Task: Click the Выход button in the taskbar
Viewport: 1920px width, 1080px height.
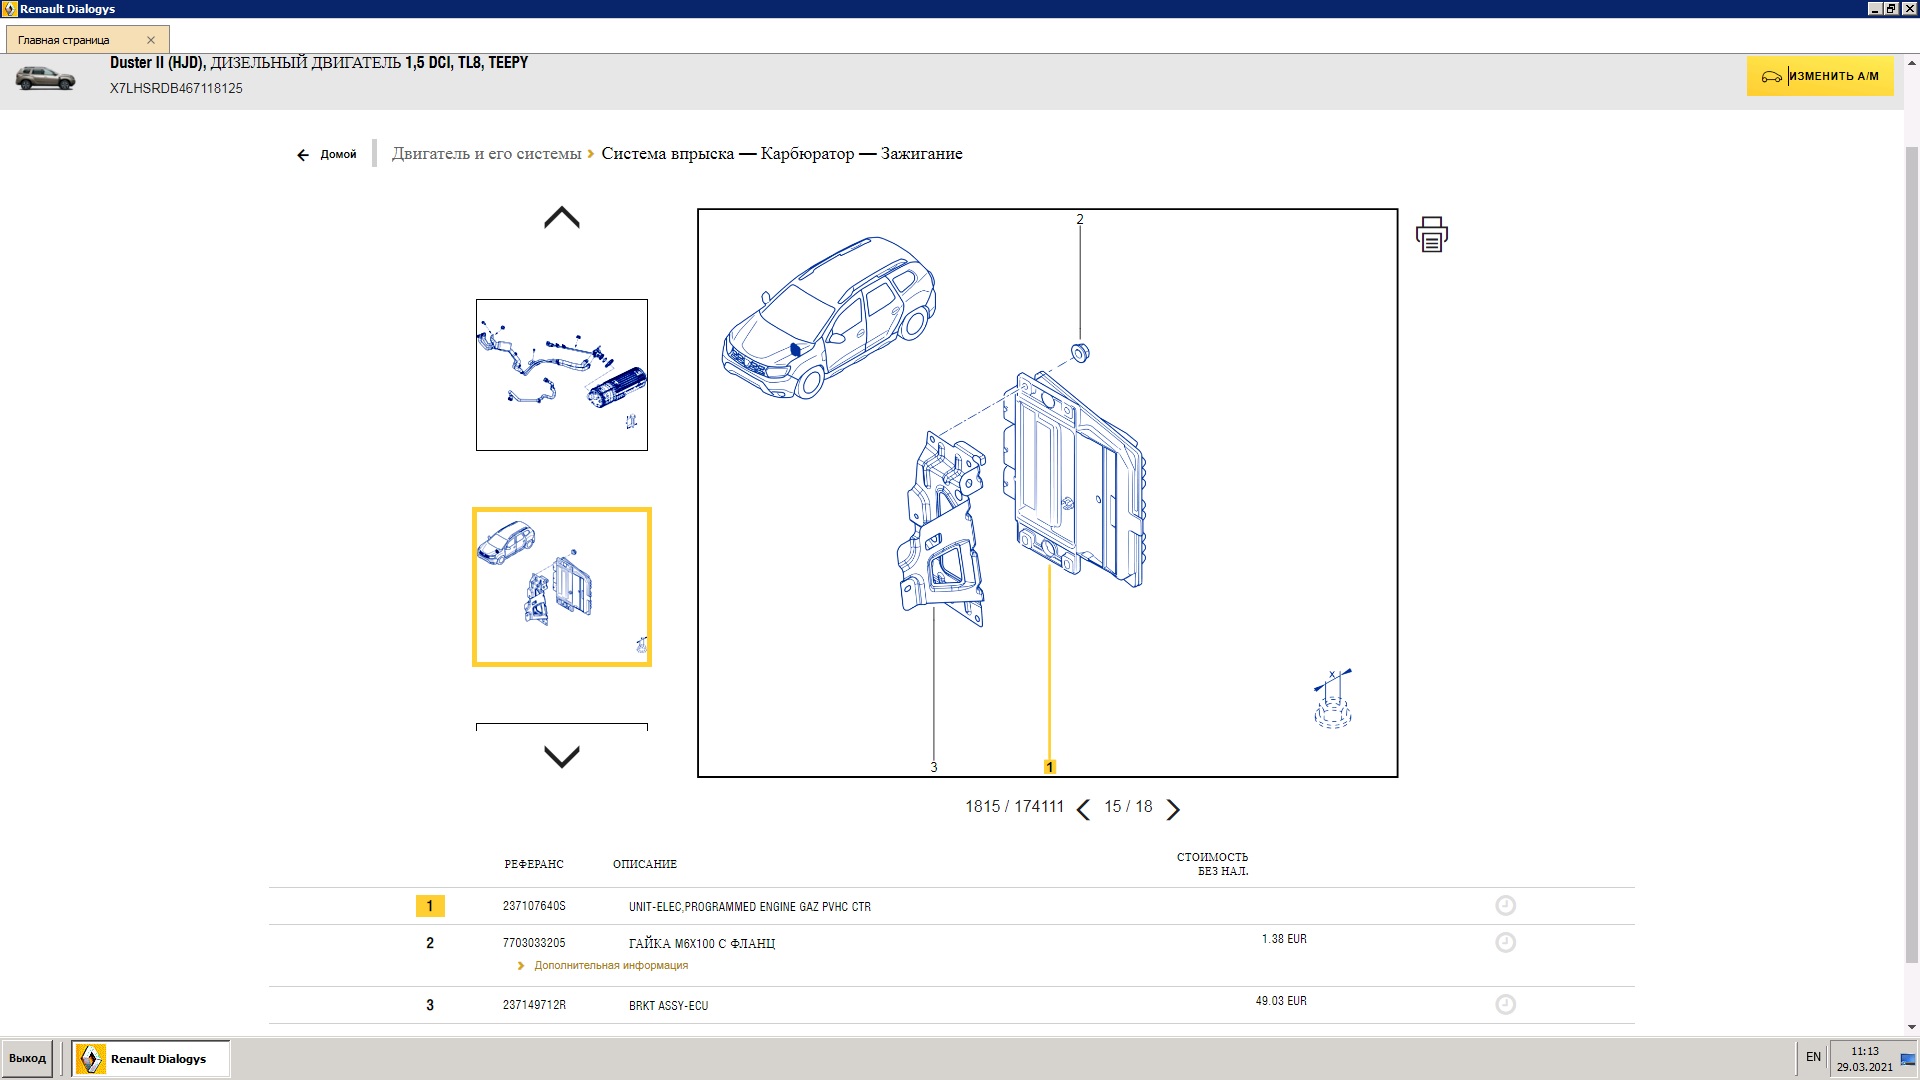Action: click(x=28, y=1058)
